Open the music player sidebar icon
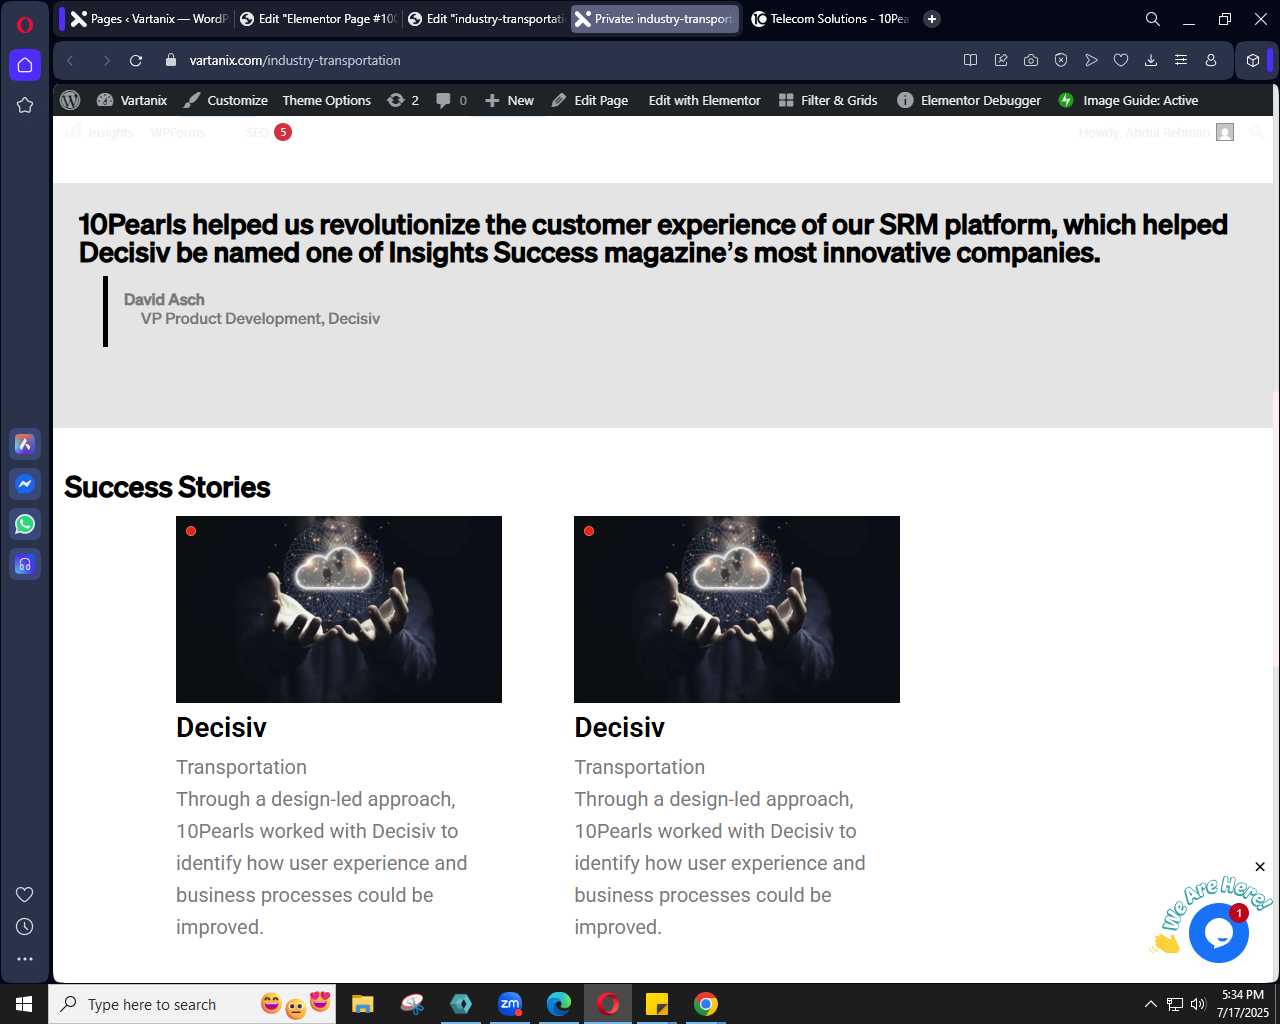Viewport: 1280px width, 1024px height. coord(25,564)
